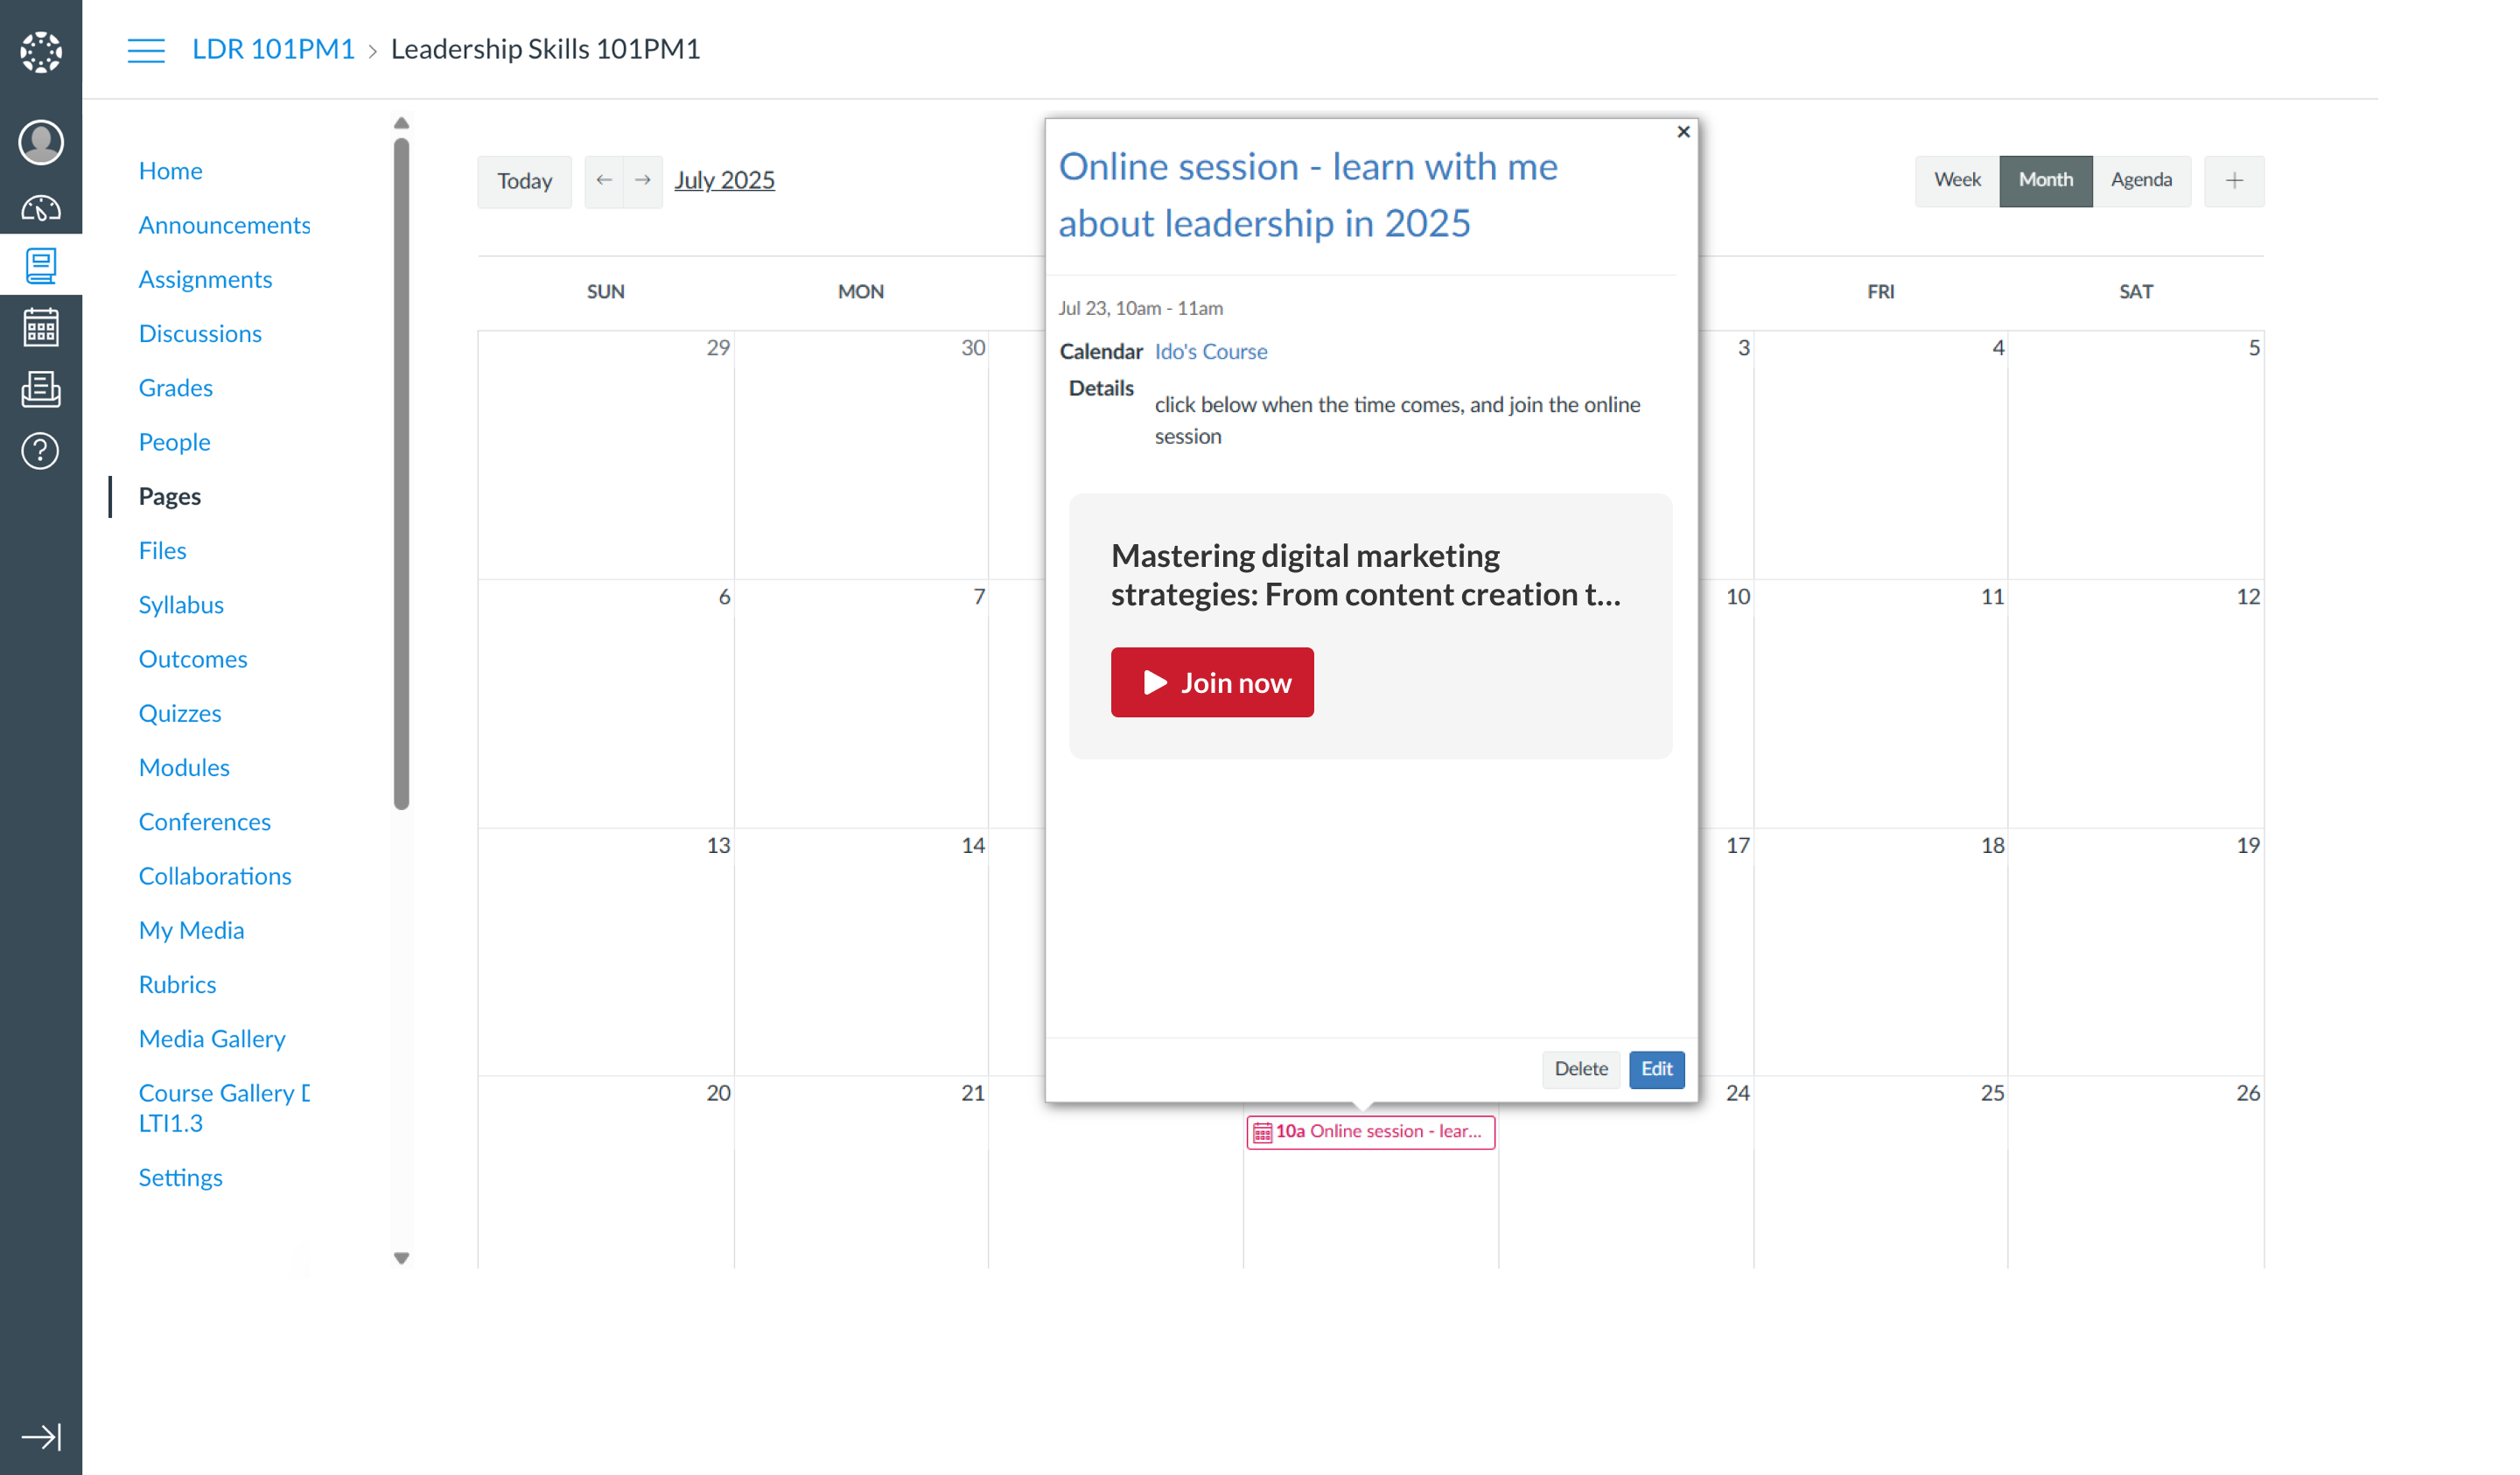Toggle course menu with hamburger icon
2520x1475 pixels.
click(x=146, y=49)
